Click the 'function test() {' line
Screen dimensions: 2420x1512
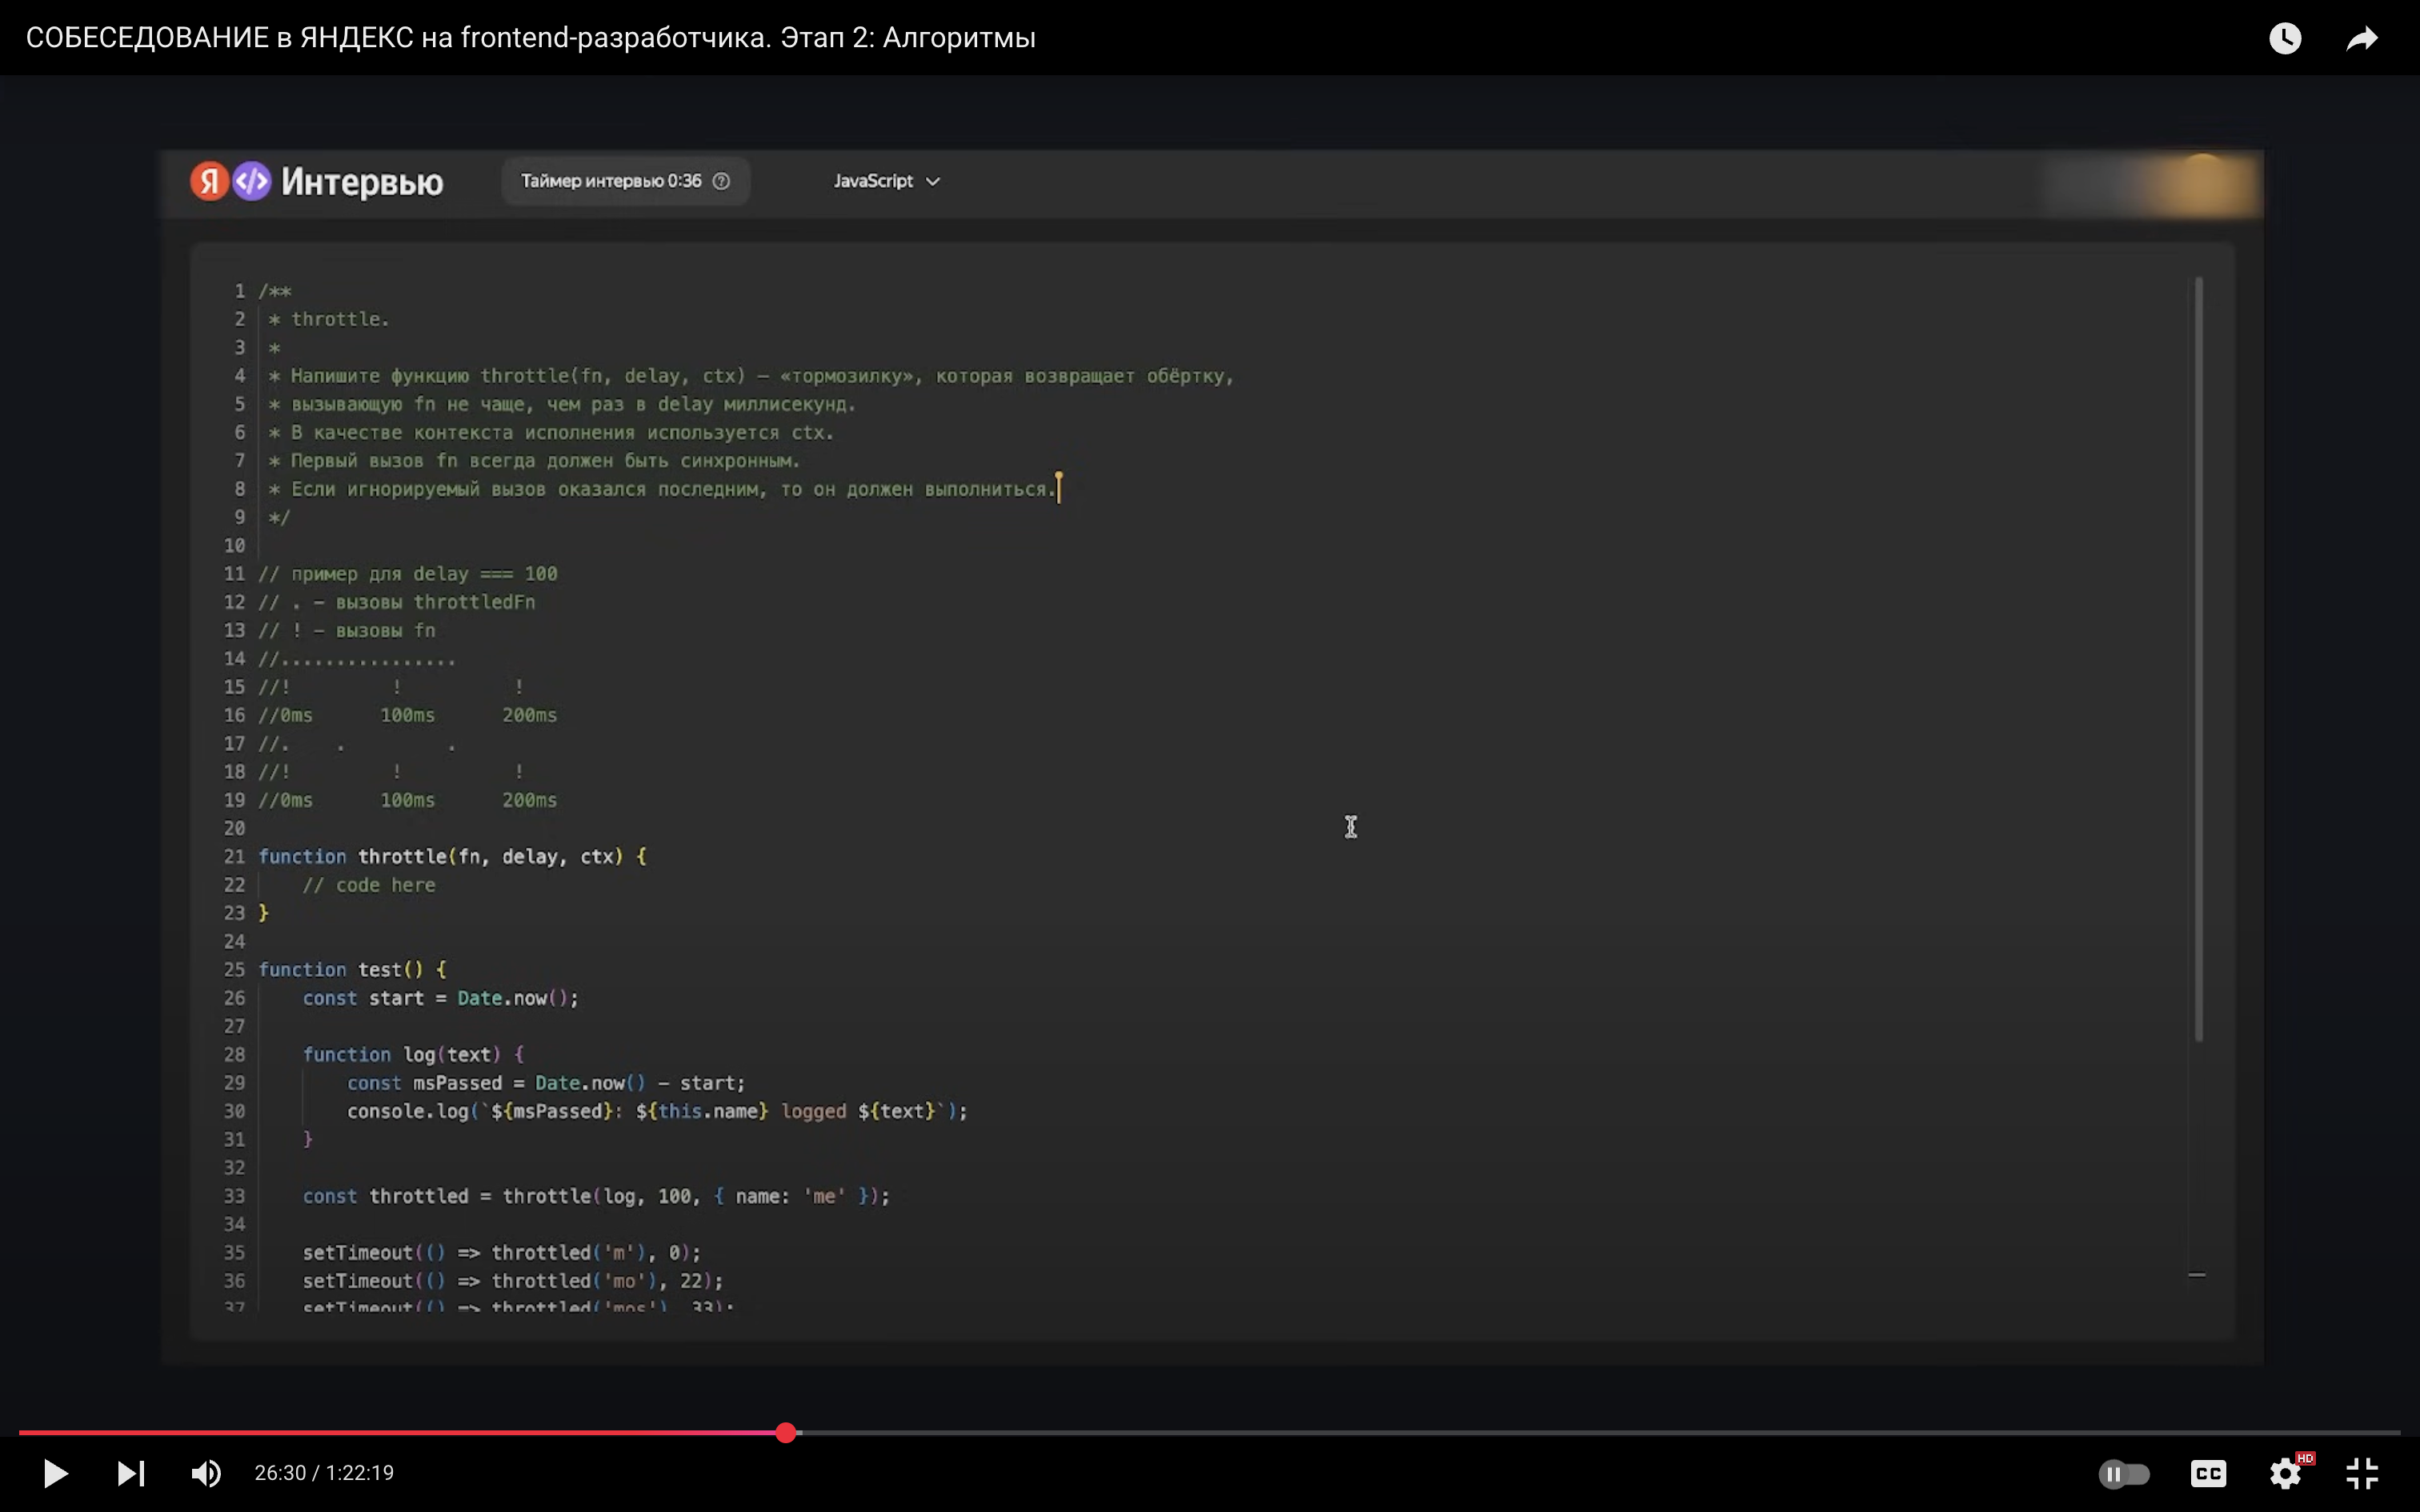pyautogui.click(x=353, y=970)
